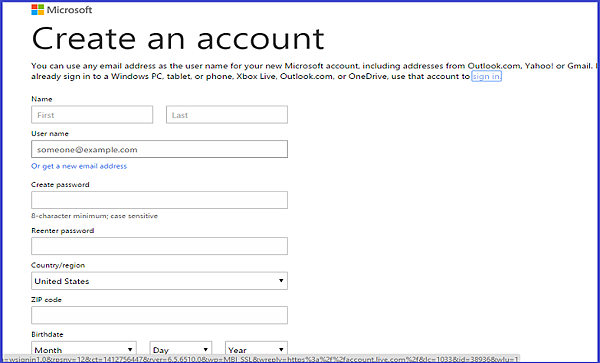Image resolution: width=600 pixels, height=363 pixels.
Task: Click the 'Reenter password' label text
Action: pyautogui.click(x=62, y=231)
